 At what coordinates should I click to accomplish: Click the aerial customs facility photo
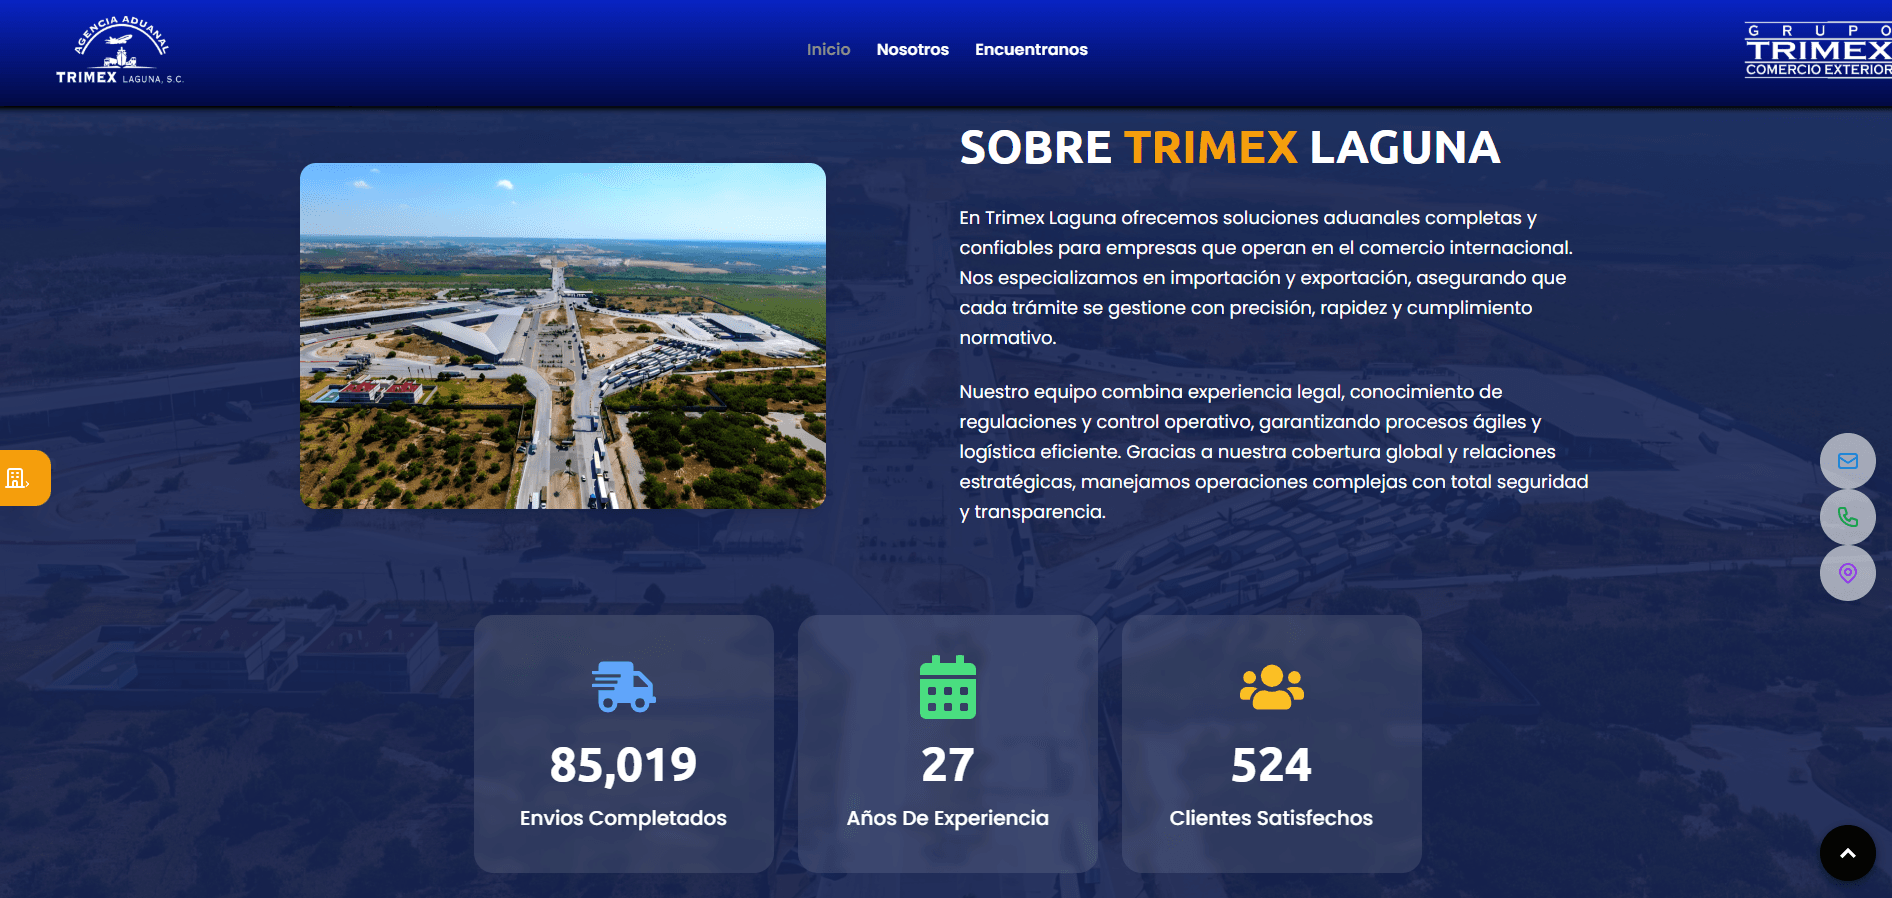563,336
